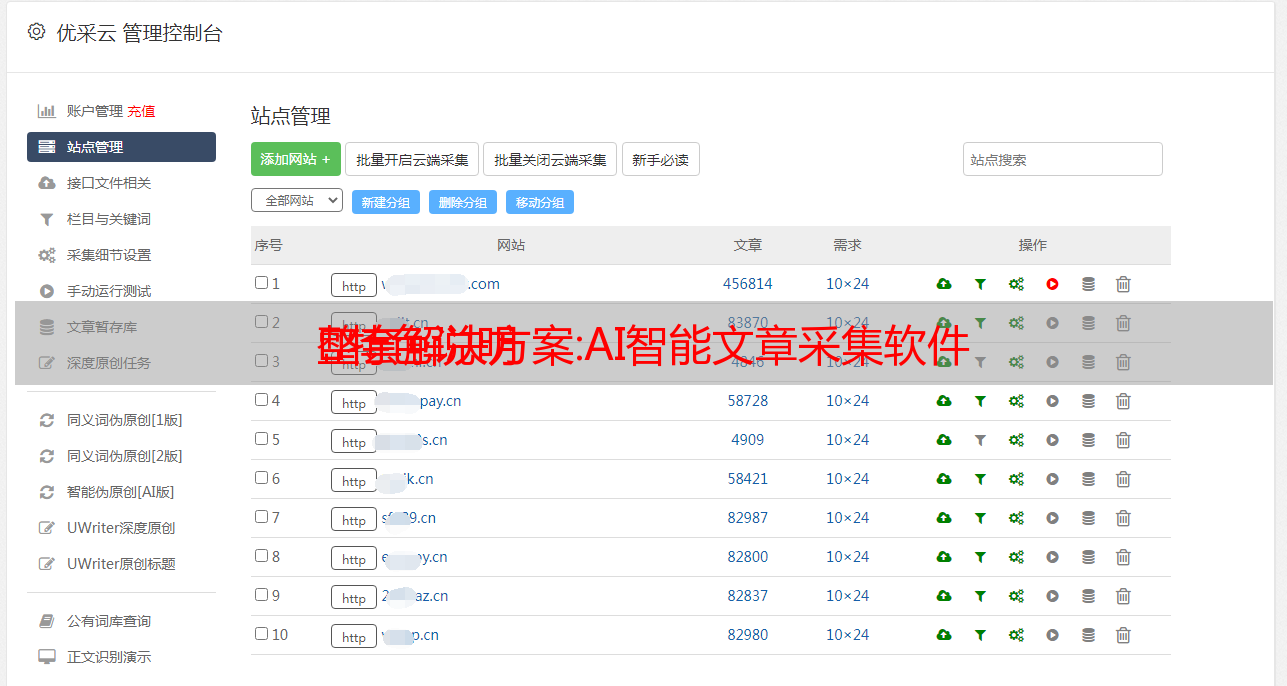Delete site 6 via its trash icon
This screenshot has height=686, width=1287.
[1123, 479]
